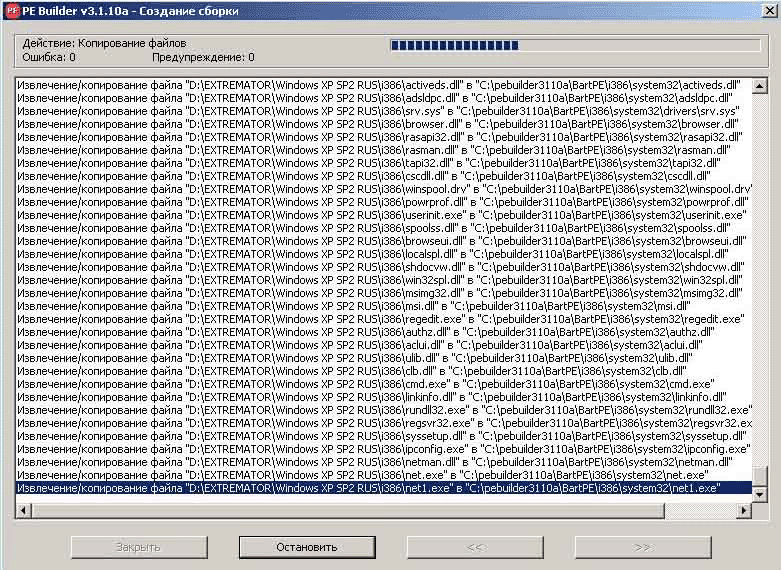The width and height of the screenshot is (781, 570).
Task: Select the log line for regedit.exe
Action: click(384, 318)
